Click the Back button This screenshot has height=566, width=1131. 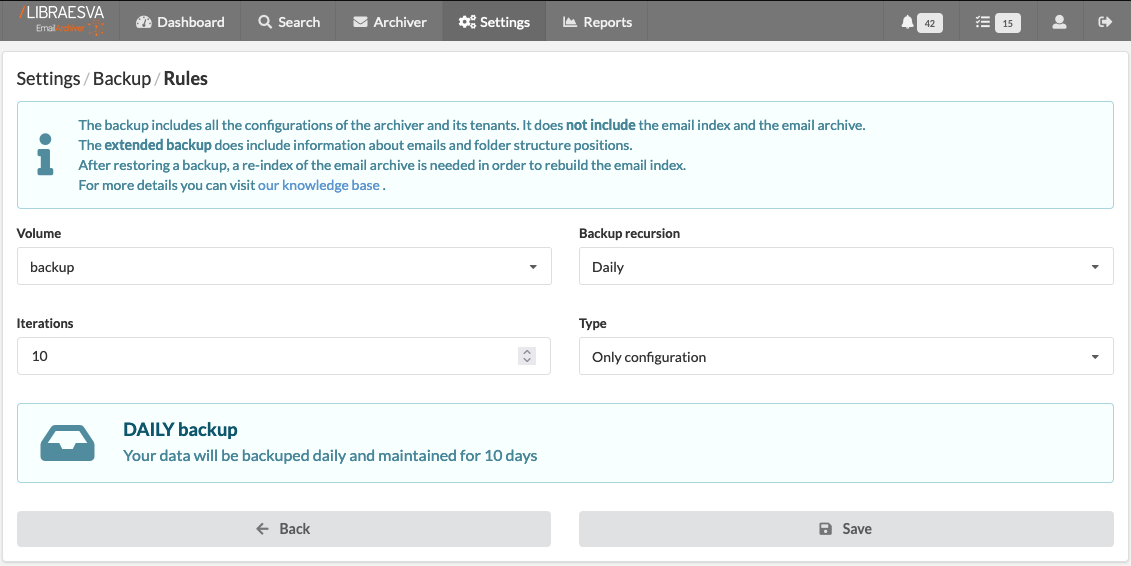click(x=283, y=529)
